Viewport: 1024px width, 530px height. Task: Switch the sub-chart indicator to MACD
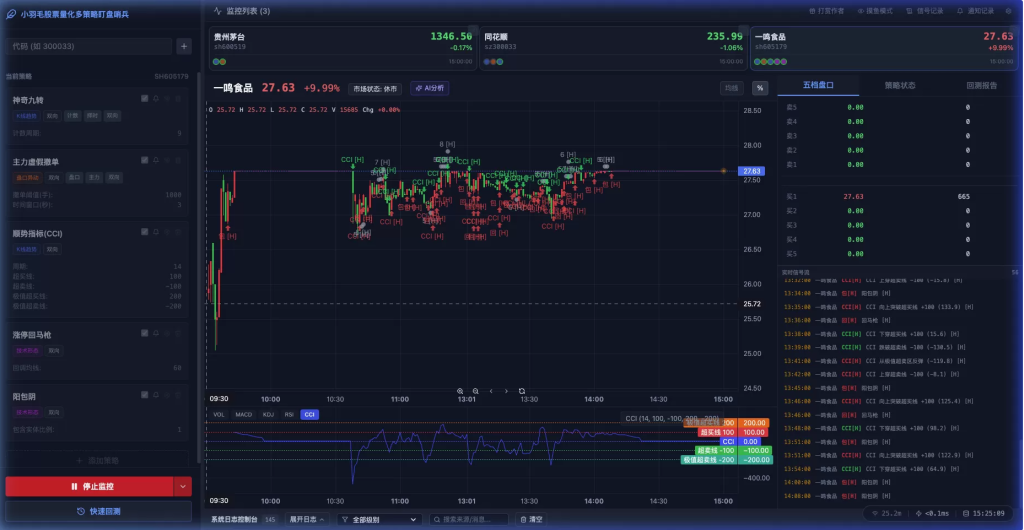tap(244, 414)
